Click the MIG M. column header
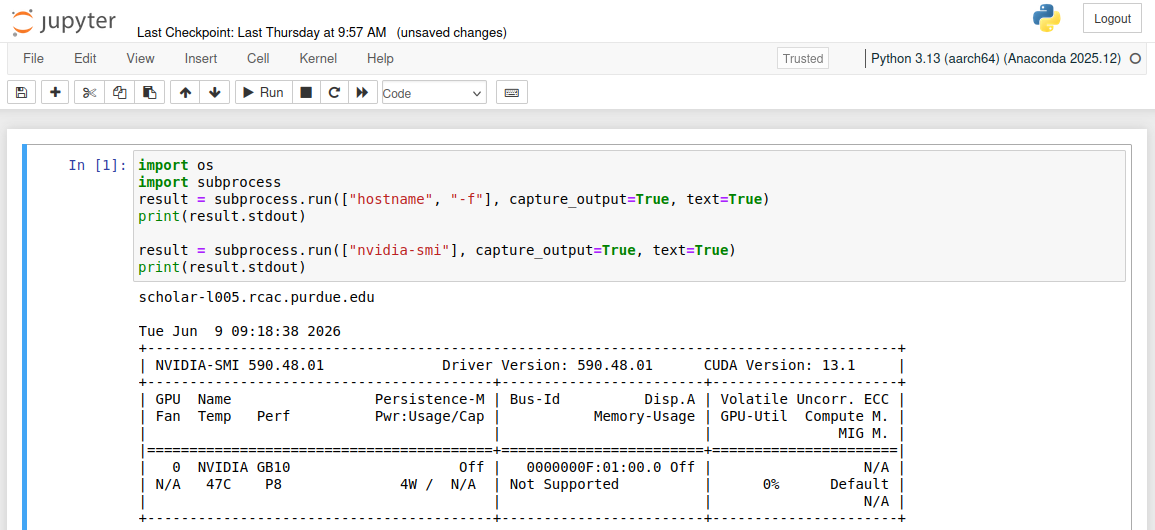This screenshot has height=530, width=1155. [863, 433]
